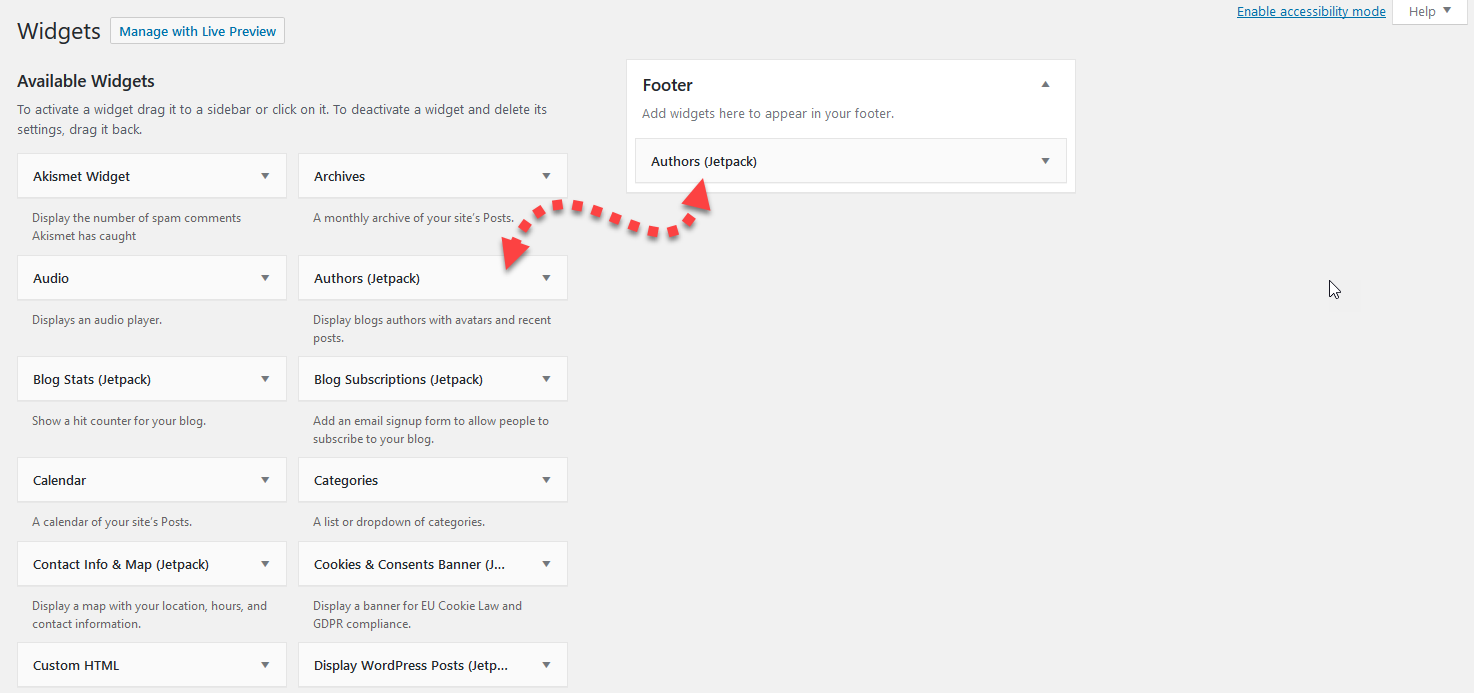Image resolution: width=1474 pixels, height=693 pixels.
Task: Expand the Custom HTML widget arrow
Action: (265, 665)
